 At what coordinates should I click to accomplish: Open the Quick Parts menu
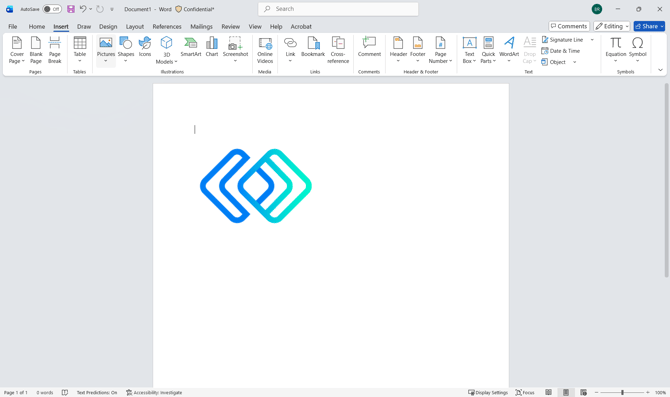tap(488, 50)
